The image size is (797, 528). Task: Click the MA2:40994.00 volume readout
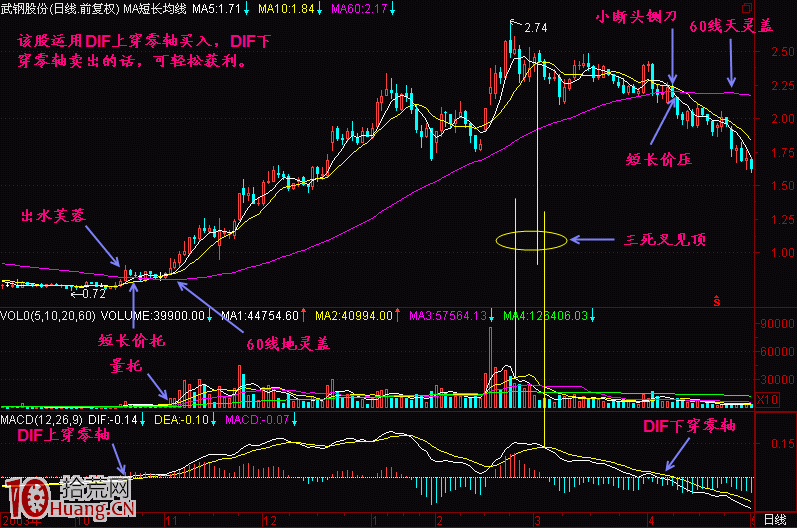point(354,316)
